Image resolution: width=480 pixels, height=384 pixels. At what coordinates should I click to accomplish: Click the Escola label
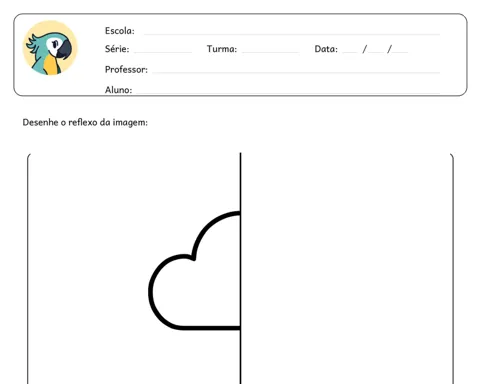(x=120, y=31)
